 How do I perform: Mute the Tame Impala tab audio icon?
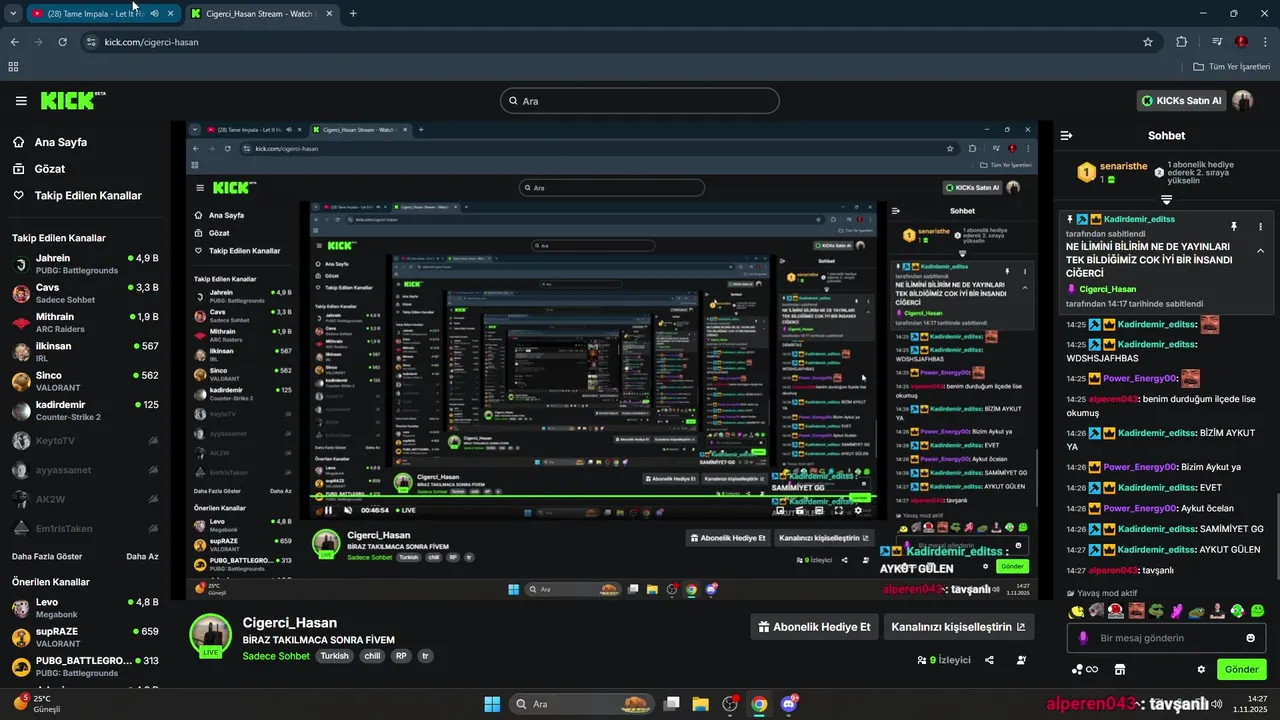pos(154,14)
